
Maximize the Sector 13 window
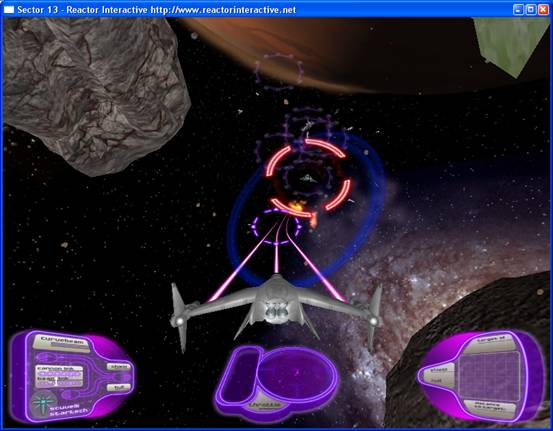530,10
